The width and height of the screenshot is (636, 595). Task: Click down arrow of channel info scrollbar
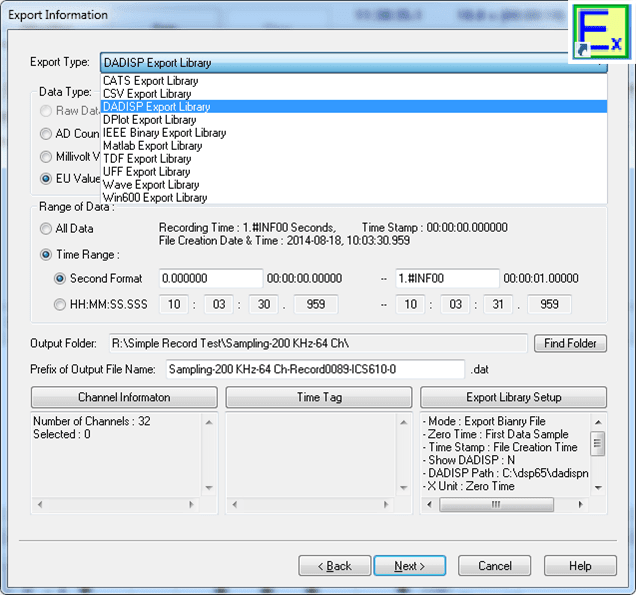[x=209, y=488]
